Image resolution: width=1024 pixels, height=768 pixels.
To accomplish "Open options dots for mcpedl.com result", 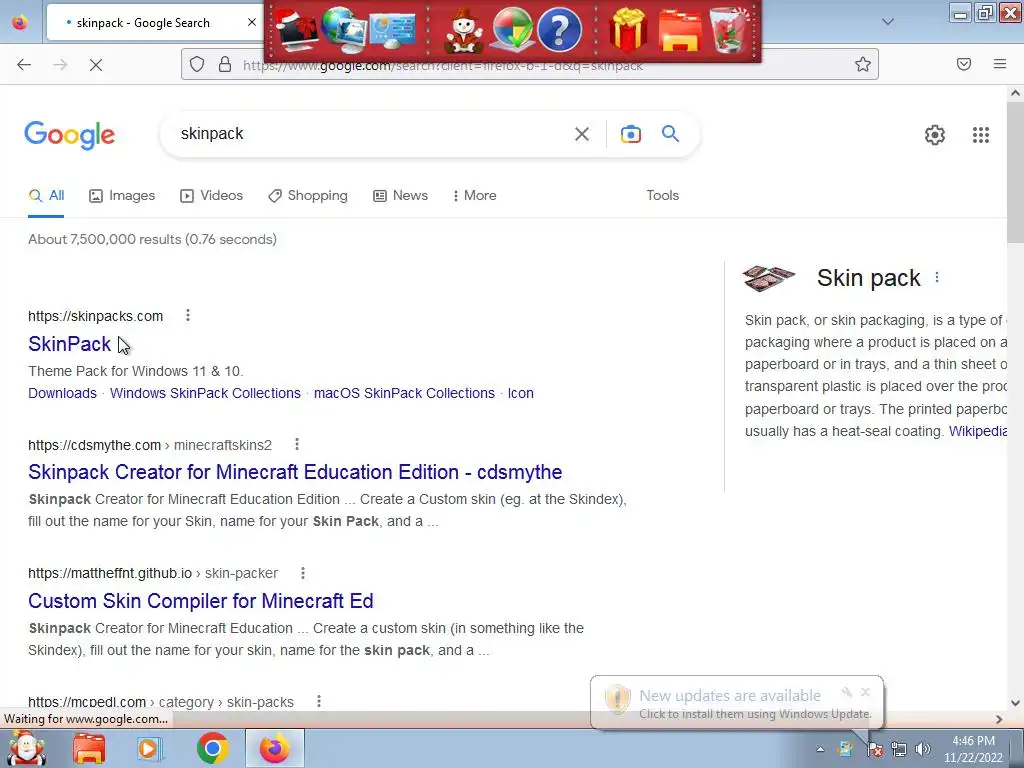I will (x=319, y=701).
